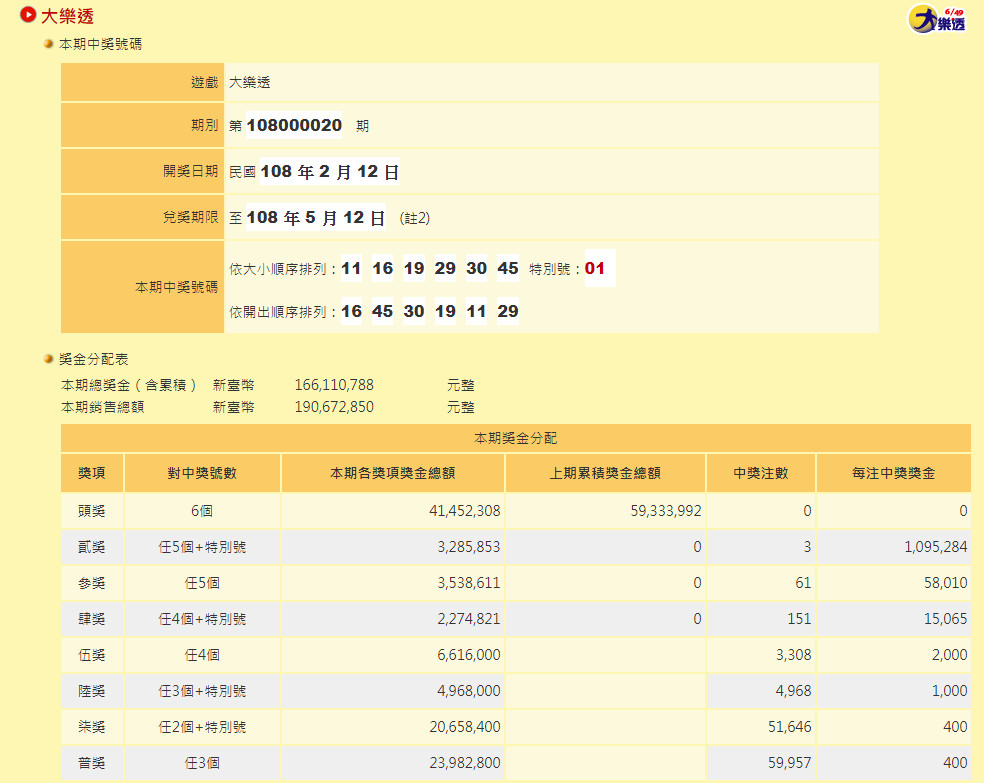Click the 伍獎 winner count 3,308

pyautogui.click(x=794, y=656)
